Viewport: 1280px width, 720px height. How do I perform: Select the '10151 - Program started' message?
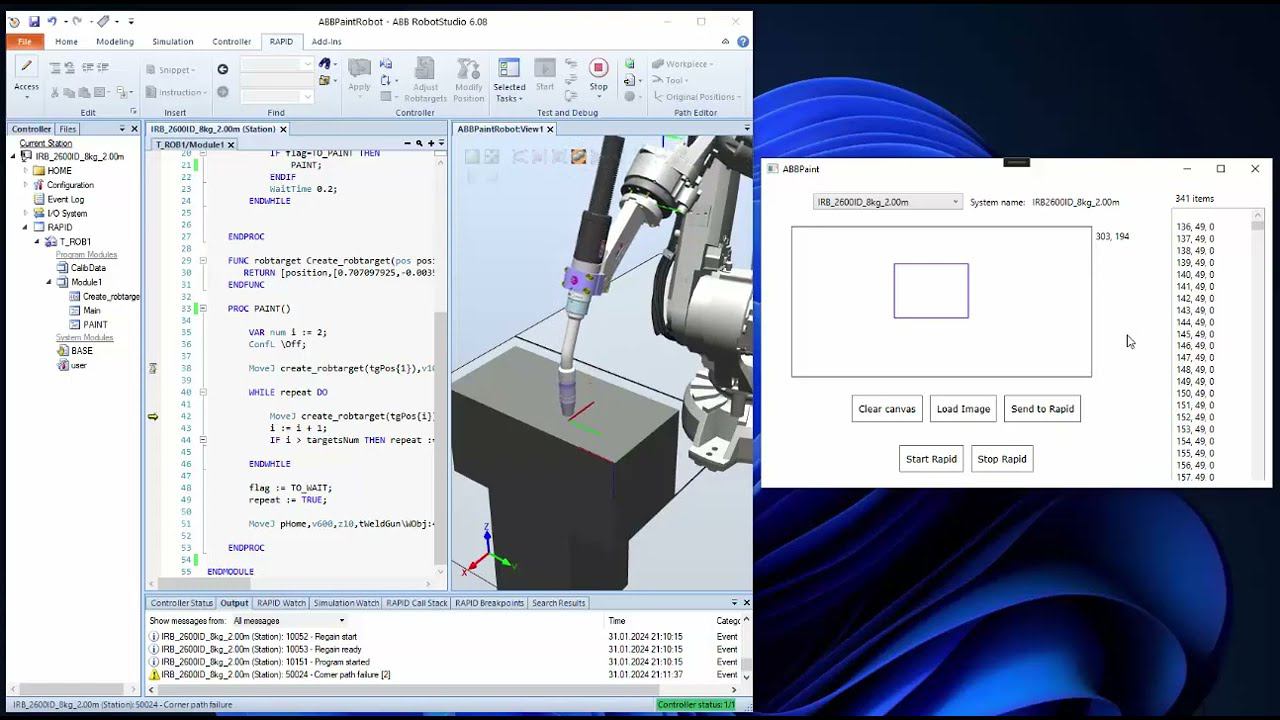(265, 662)
